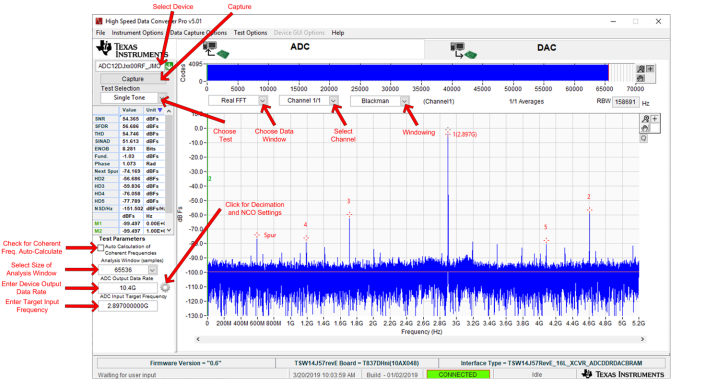Viewport: 709px width, 380px height.
Task: Click THD value 54.746
Action: pos(131,134)
